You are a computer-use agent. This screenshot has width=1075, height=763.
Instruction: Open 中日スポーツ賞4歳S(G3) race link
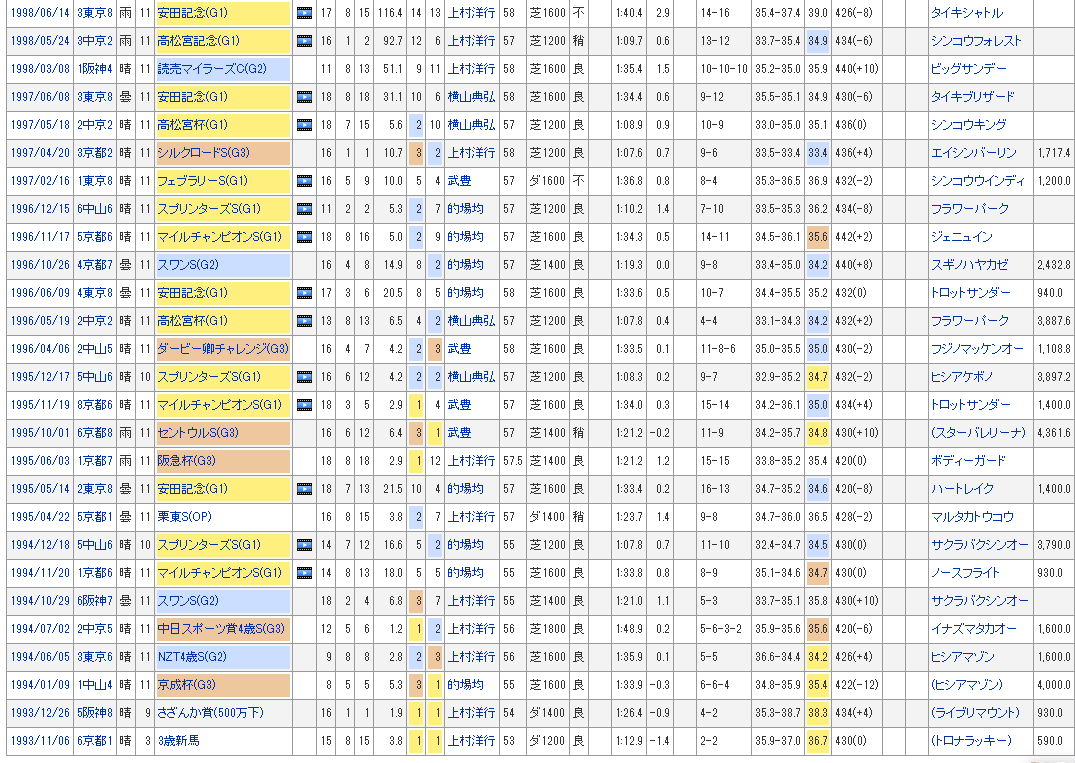pos(221,629)
